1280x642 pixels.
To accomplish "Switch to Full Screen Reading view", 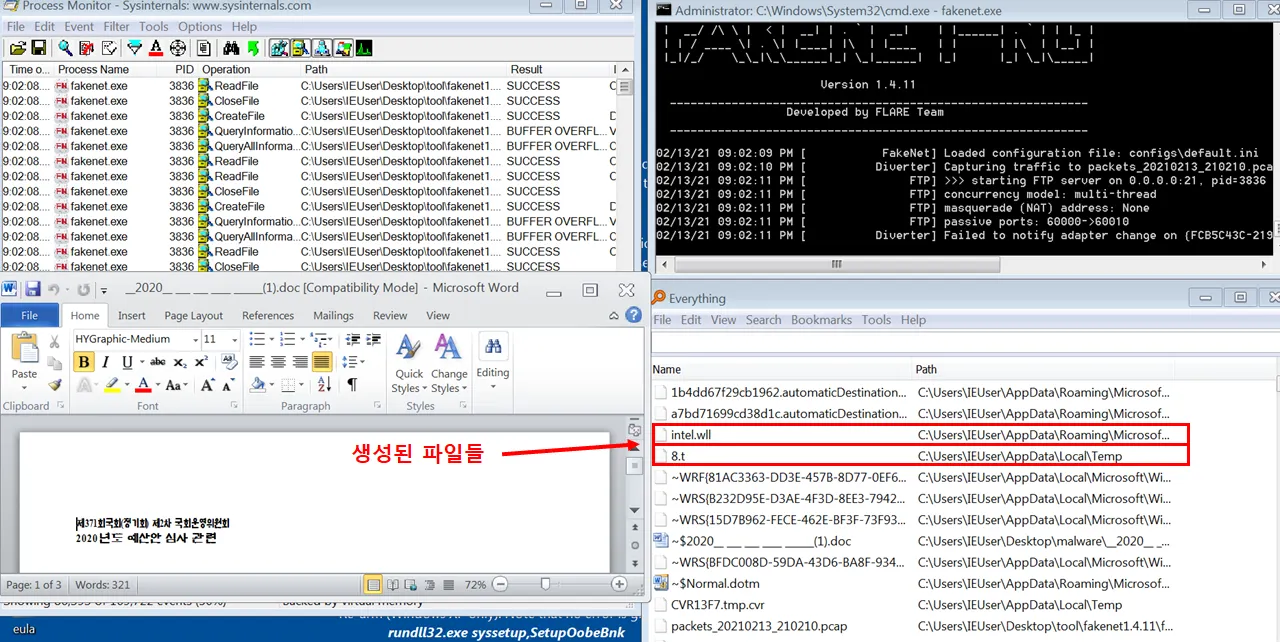I will (392, 584).
